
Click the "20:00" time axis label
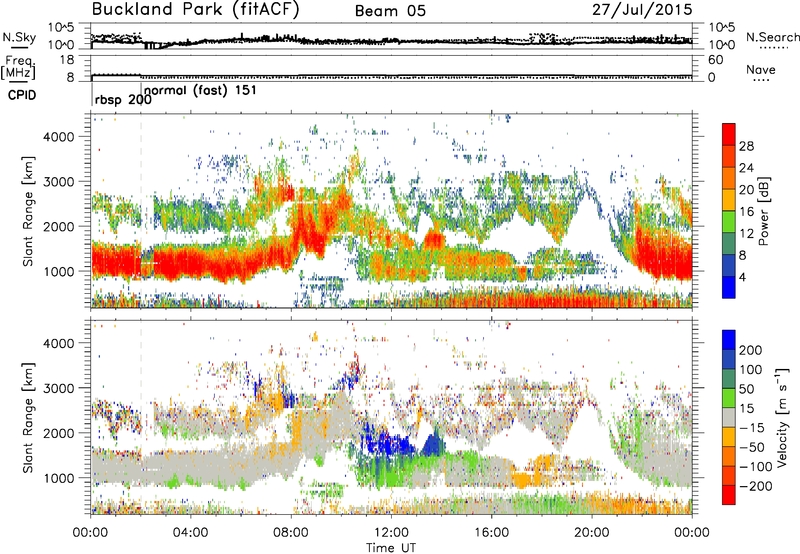592,533
